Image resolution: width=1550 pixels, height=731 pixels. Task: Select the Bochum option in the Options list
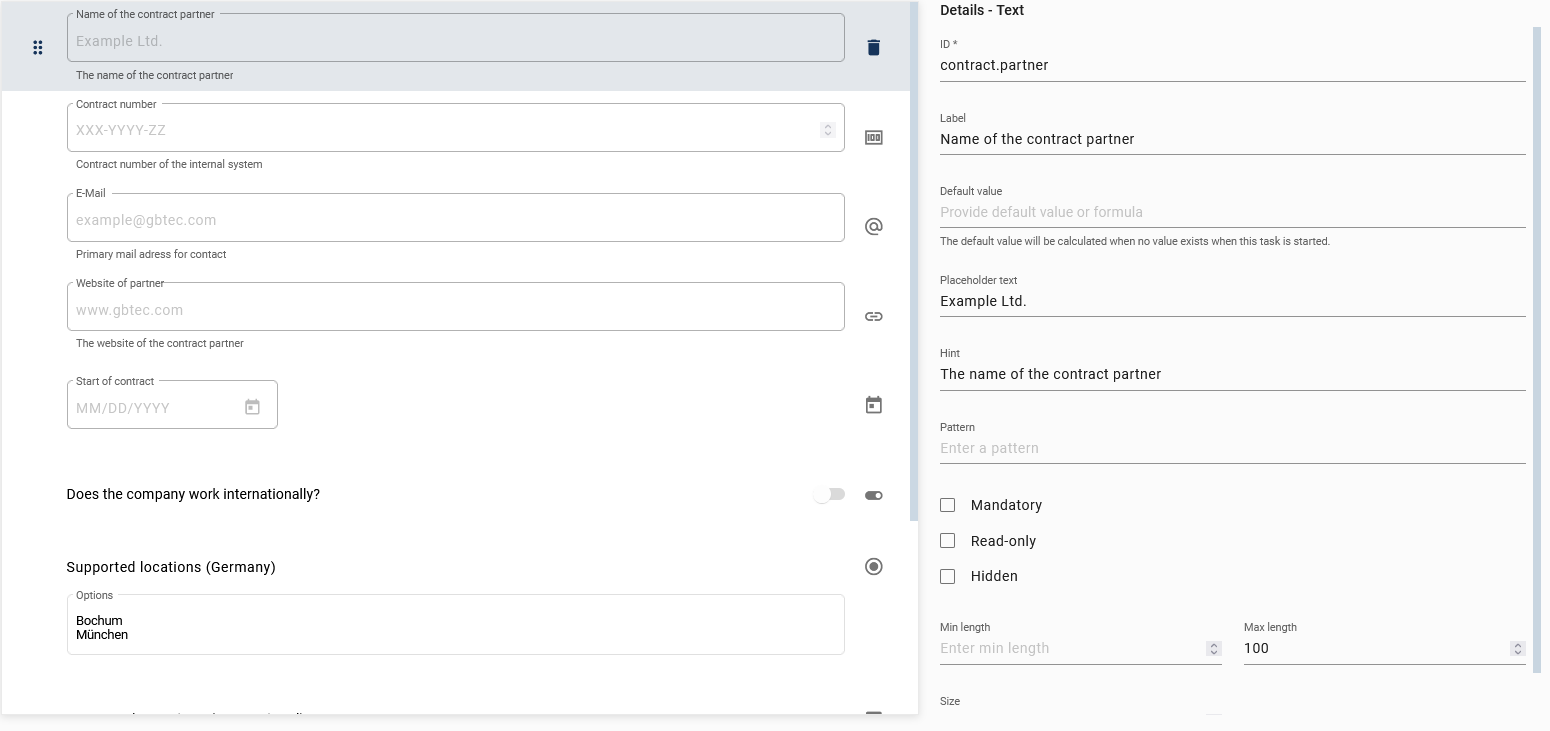pos(99,620)
